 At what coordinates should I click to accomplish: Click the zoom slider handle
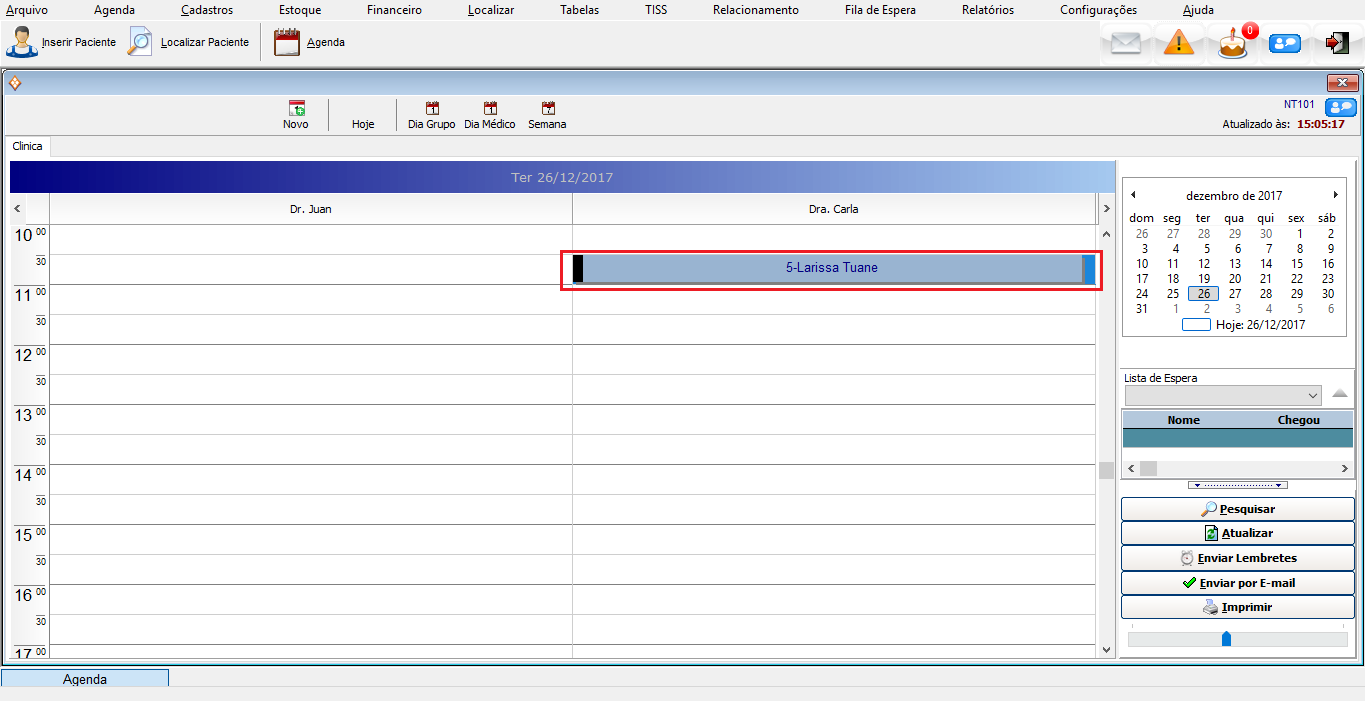coord(1226,638)
